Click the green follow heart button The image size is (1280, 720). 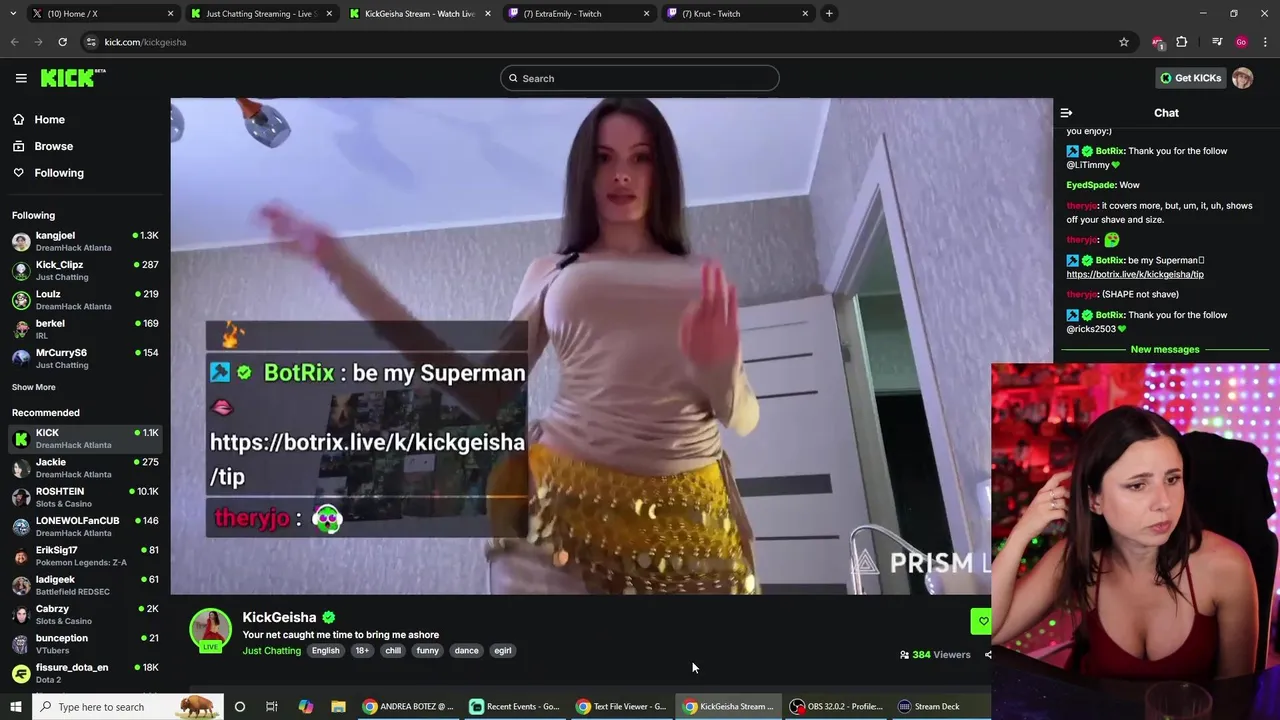coord(981,621)
